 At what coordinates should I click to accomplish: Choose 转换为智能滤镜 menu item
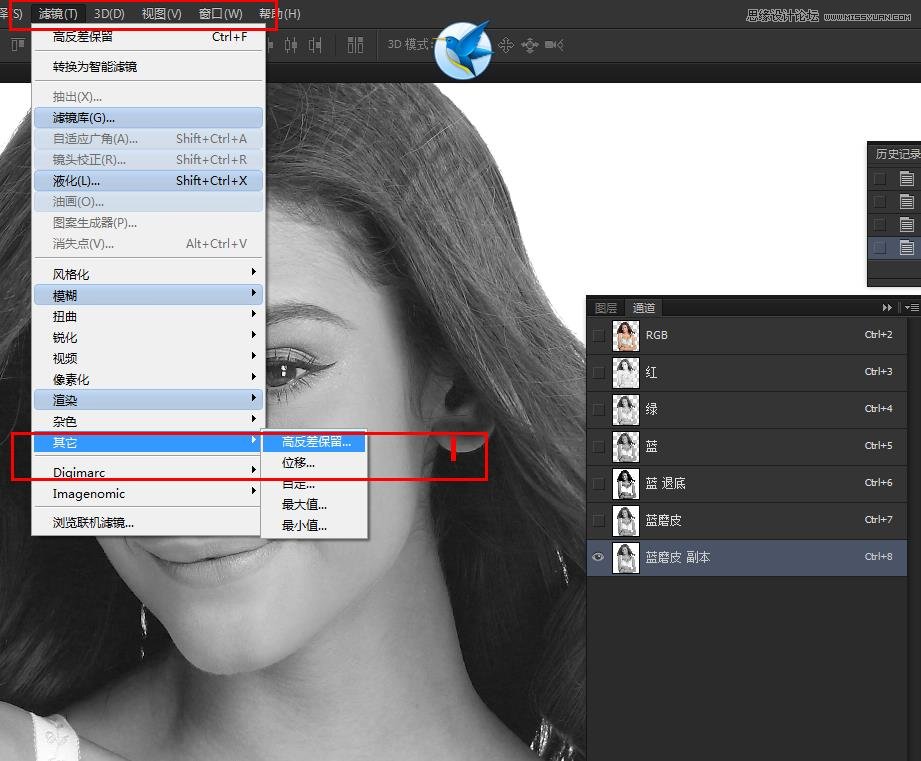[148, 66]
